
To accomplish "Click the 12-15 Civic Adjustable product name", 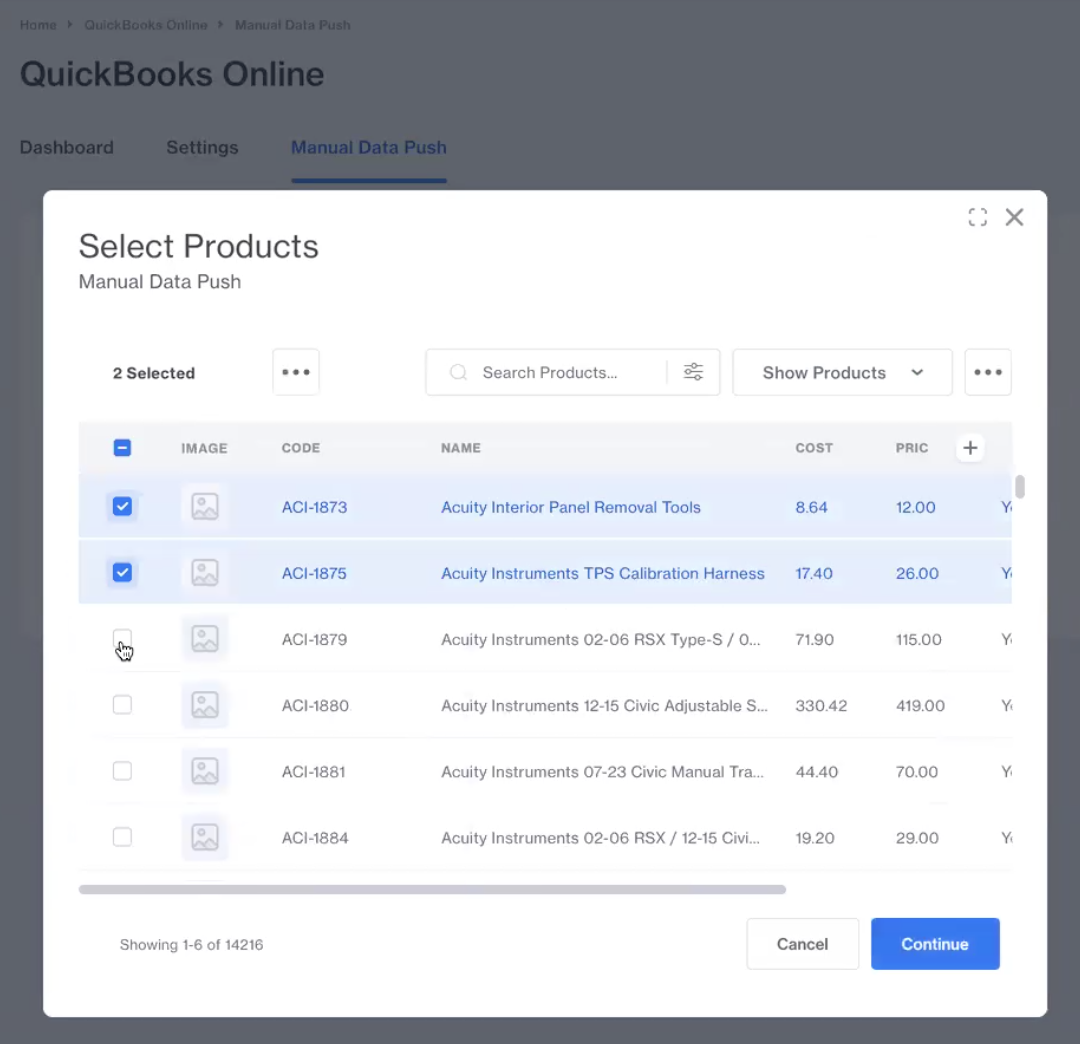I will (604, 705).
